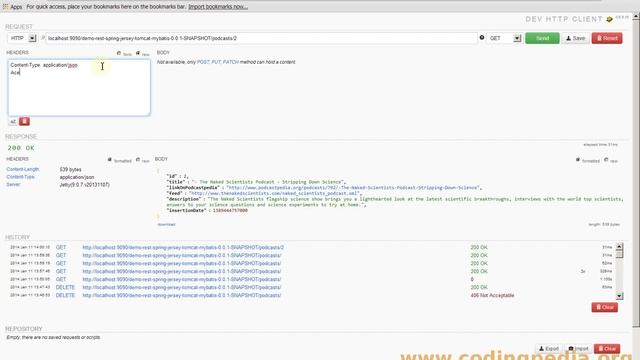This screenshot has height=360, width=640.
Task: Click Import bookmarks now link
Action: tap(218, 7)
